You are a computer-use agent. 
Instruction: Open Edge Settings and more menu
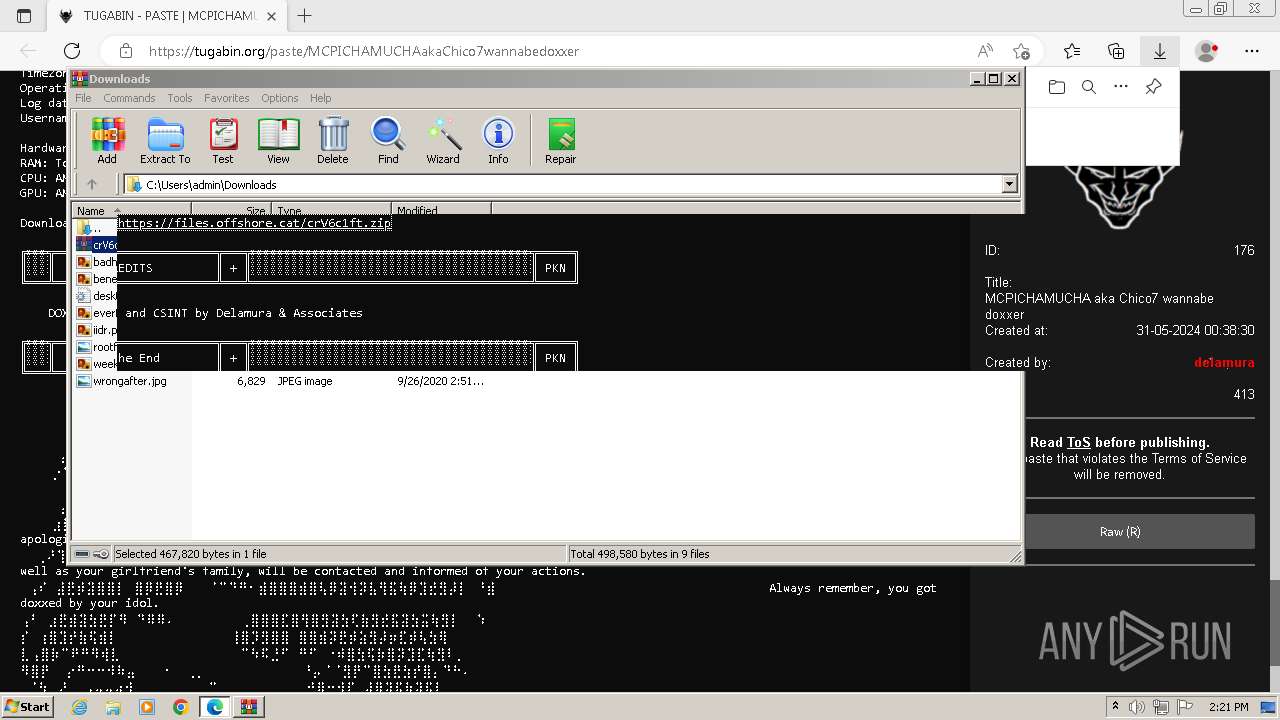click(x=1252, y=51)
